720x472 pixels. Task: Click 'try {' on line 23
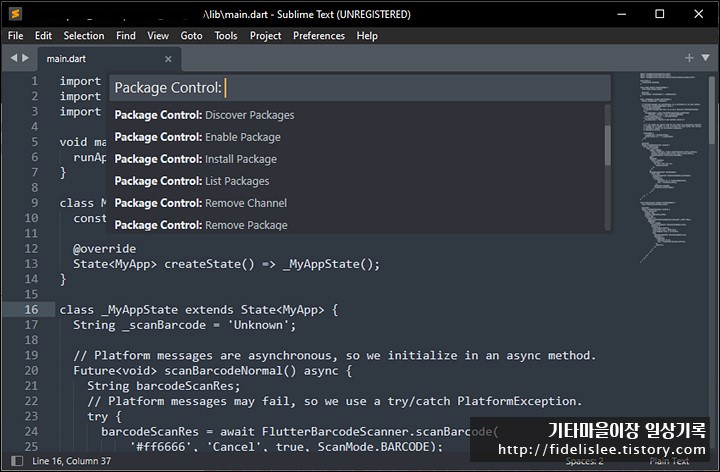[x=104, y=416]
